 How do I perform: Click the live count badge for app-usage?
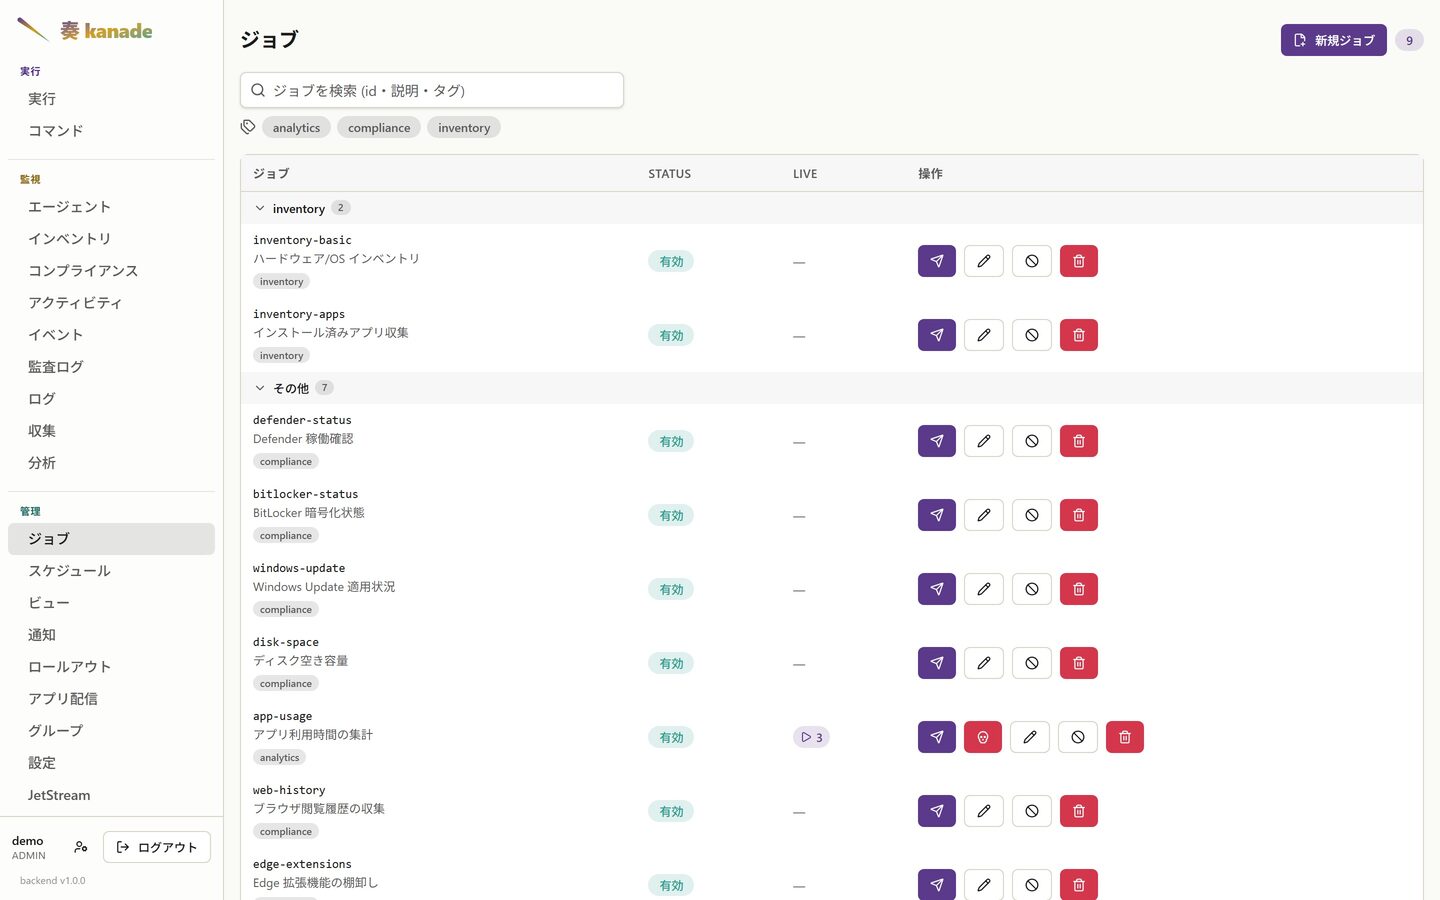click(811, 737)
